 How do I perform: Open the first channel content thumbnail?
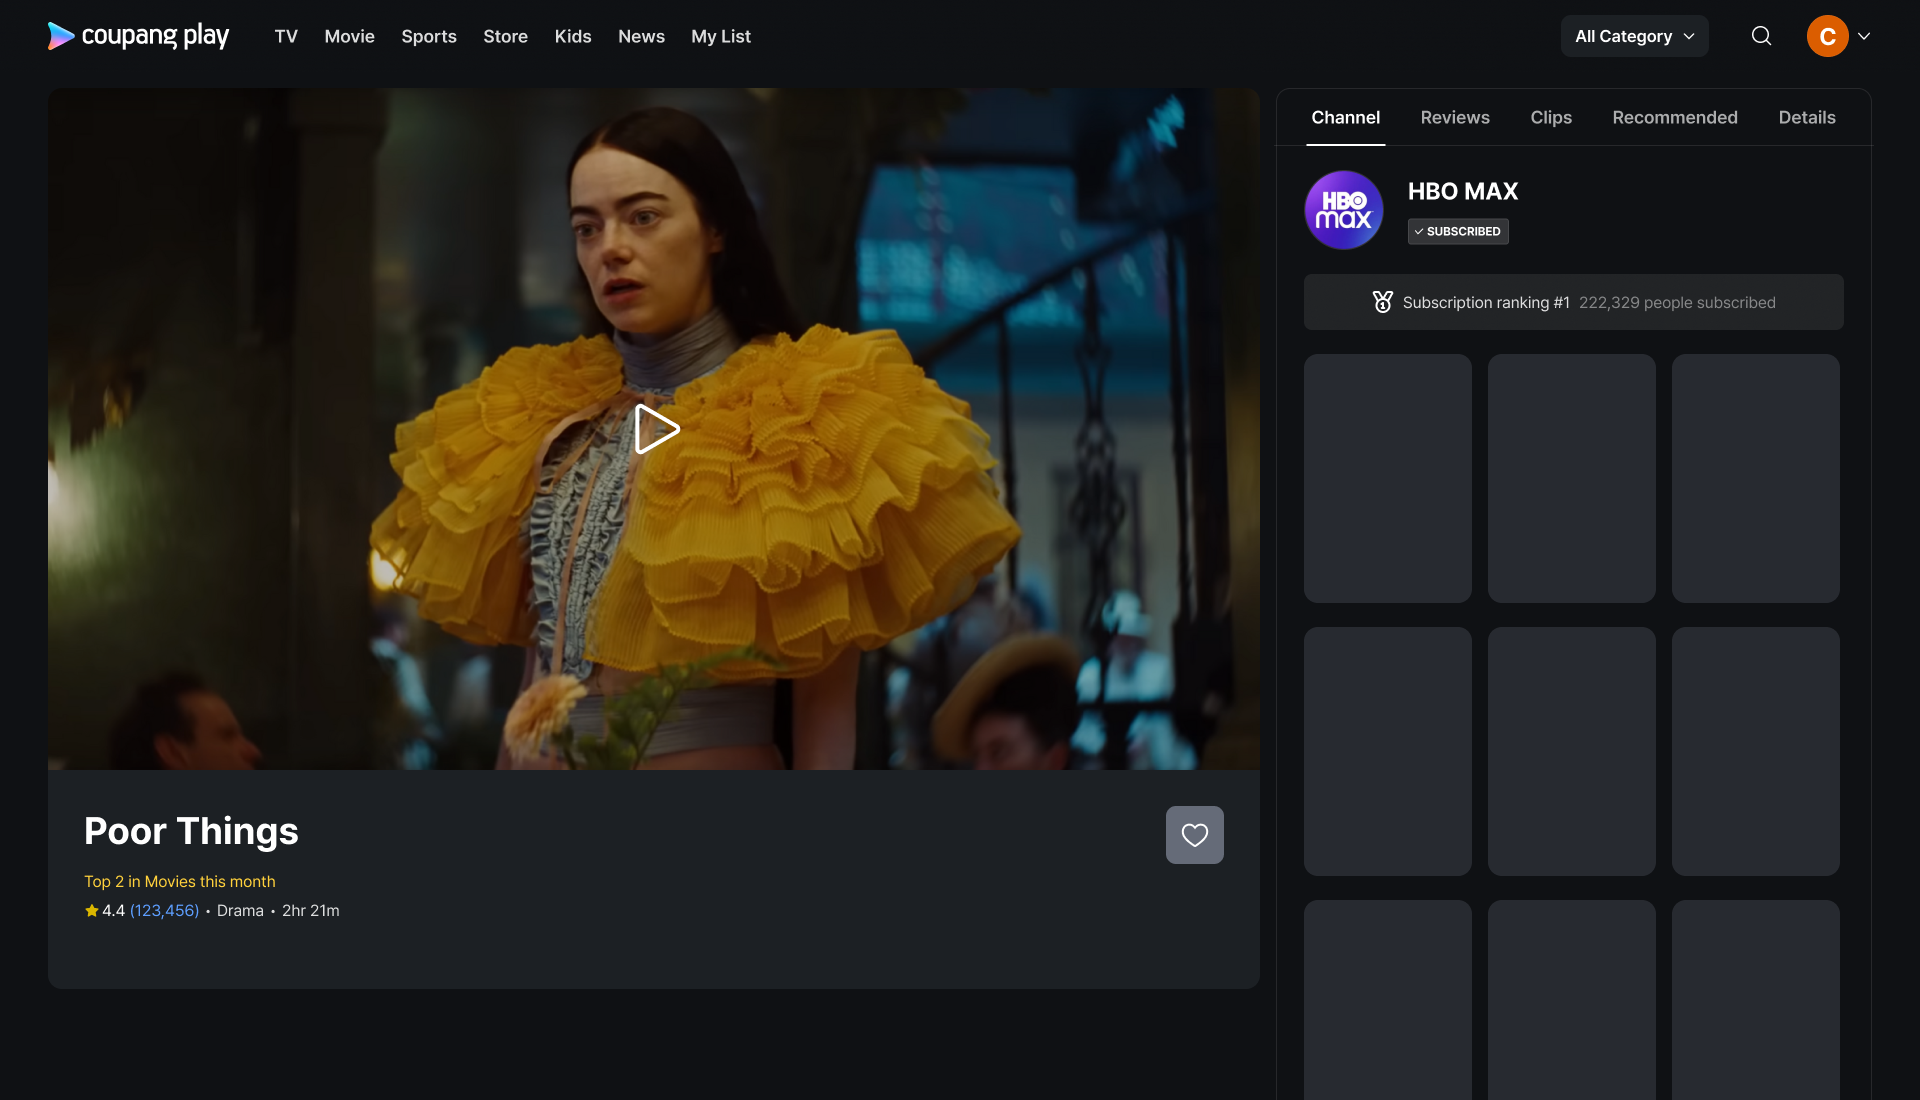click(1387, 478)
